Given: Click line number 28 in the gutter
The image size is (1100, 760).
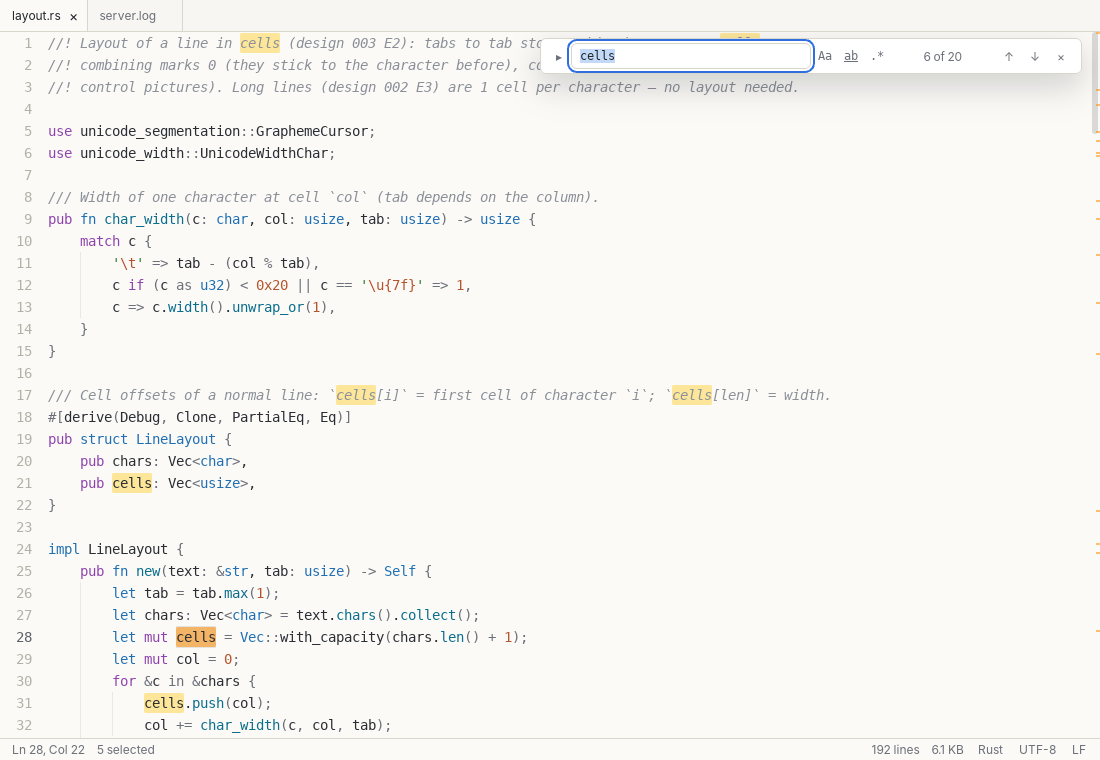Looking at the screenshot, I should 24,637.
